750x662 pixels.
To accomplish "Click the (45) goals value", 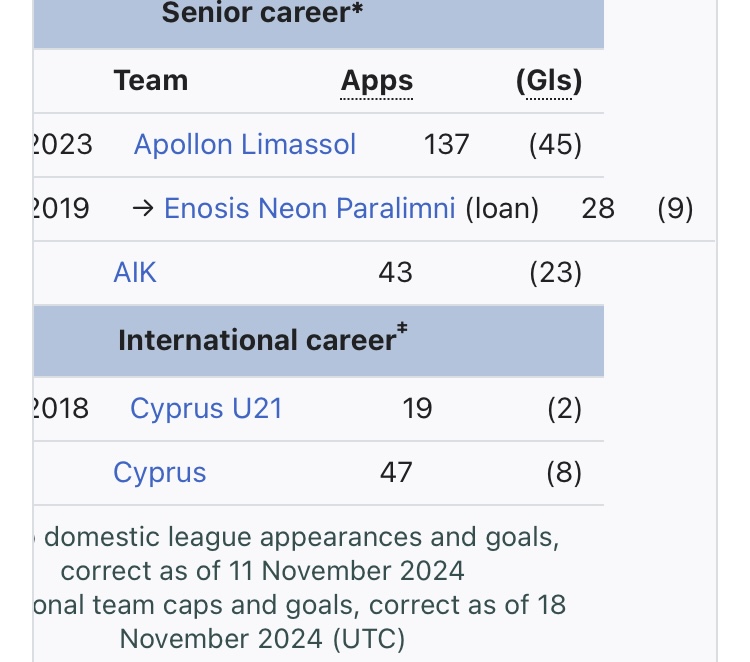I will [x=555, y=145].
